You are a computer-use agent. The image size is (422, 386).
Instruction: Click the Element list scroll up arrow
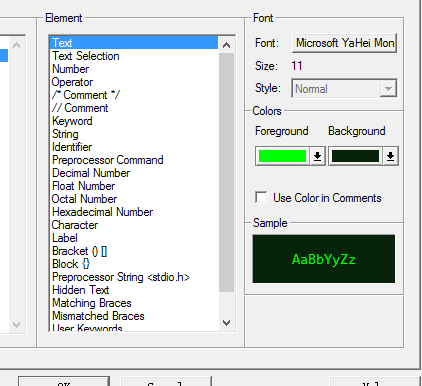point(226,45)
